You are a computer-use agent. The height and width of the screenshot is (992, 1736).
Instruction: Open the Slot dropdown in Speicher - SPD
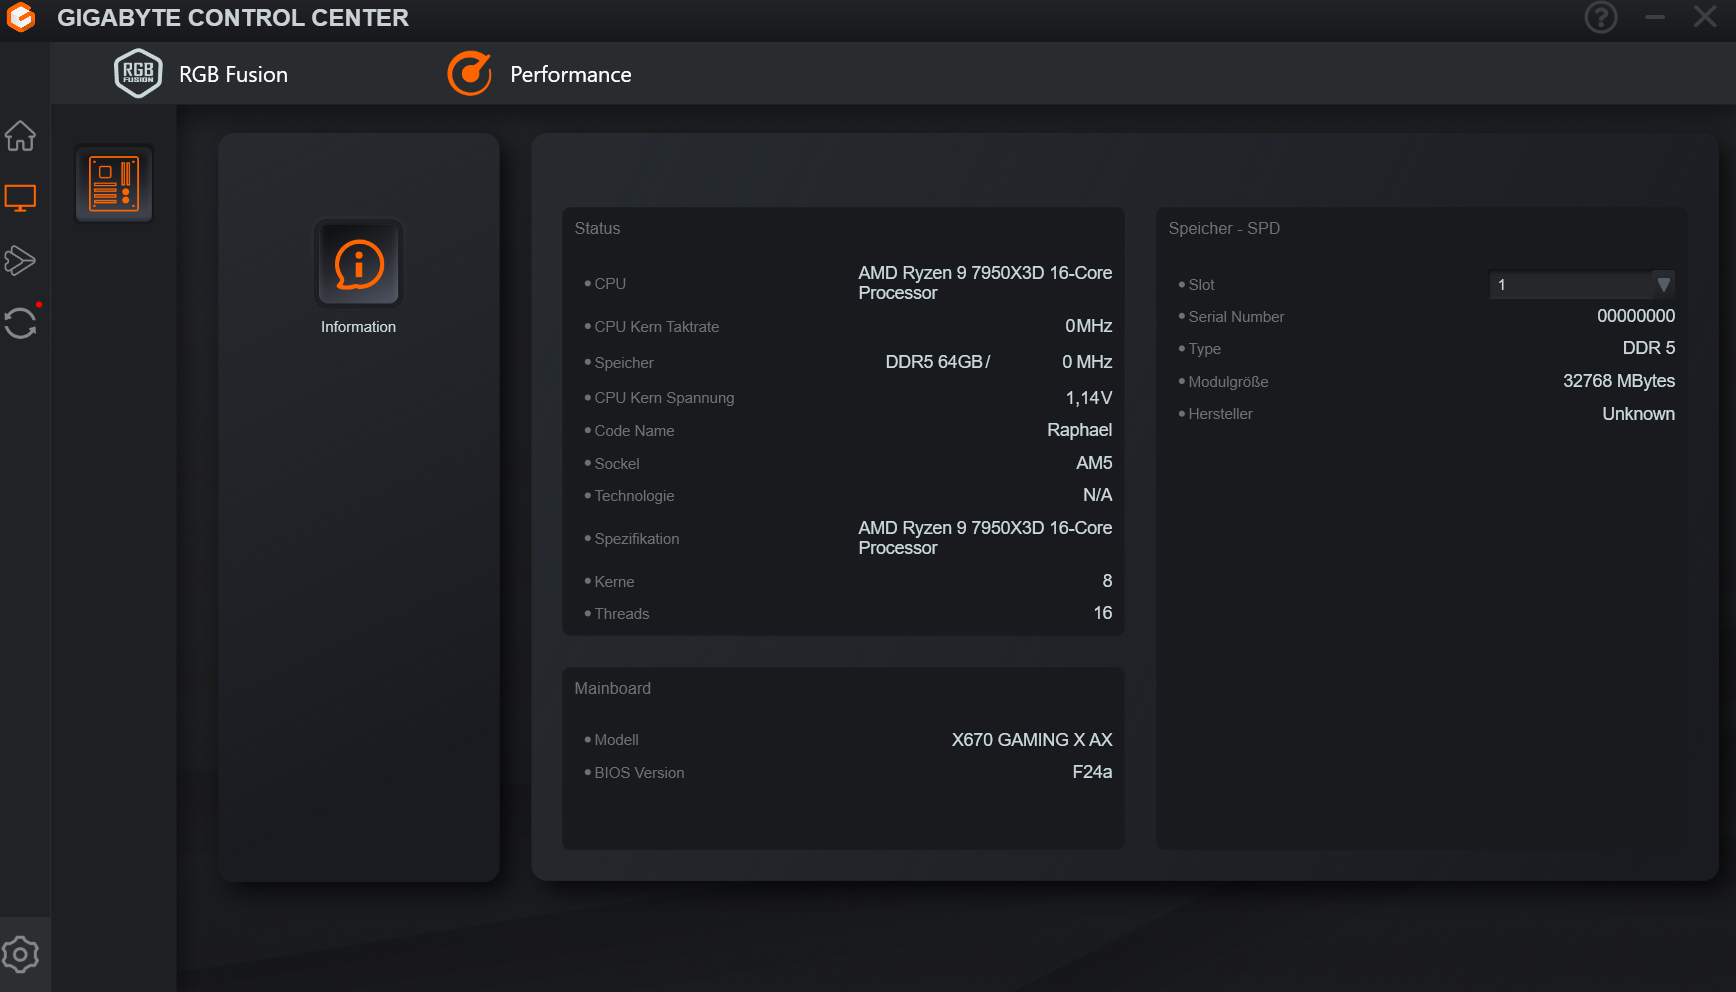[1582, 285]
